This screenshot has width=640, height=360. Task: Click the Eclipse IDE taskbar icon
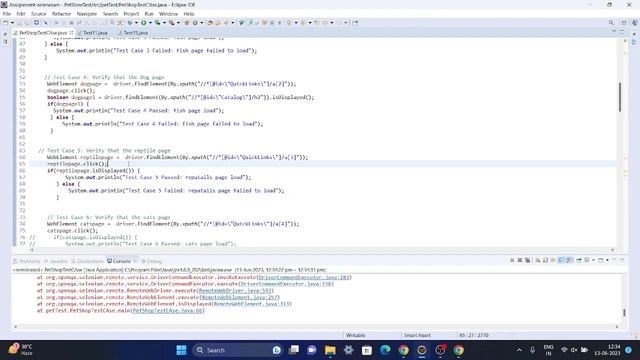tap(422, 350)
